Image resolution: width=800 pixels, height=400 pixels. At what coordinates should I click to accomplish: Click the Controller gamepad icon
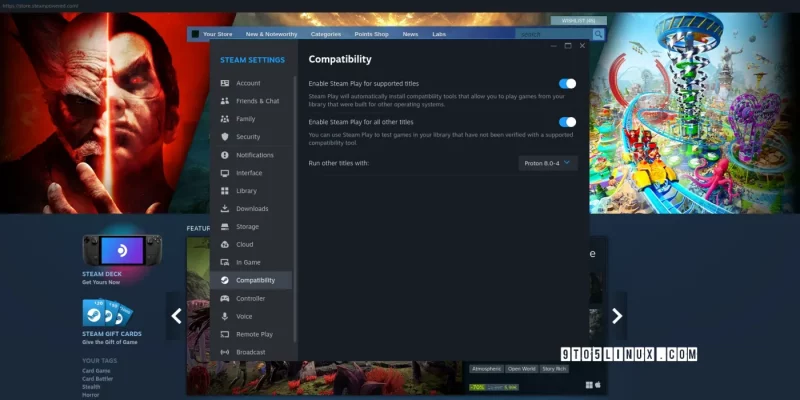[x=224, y=298]
